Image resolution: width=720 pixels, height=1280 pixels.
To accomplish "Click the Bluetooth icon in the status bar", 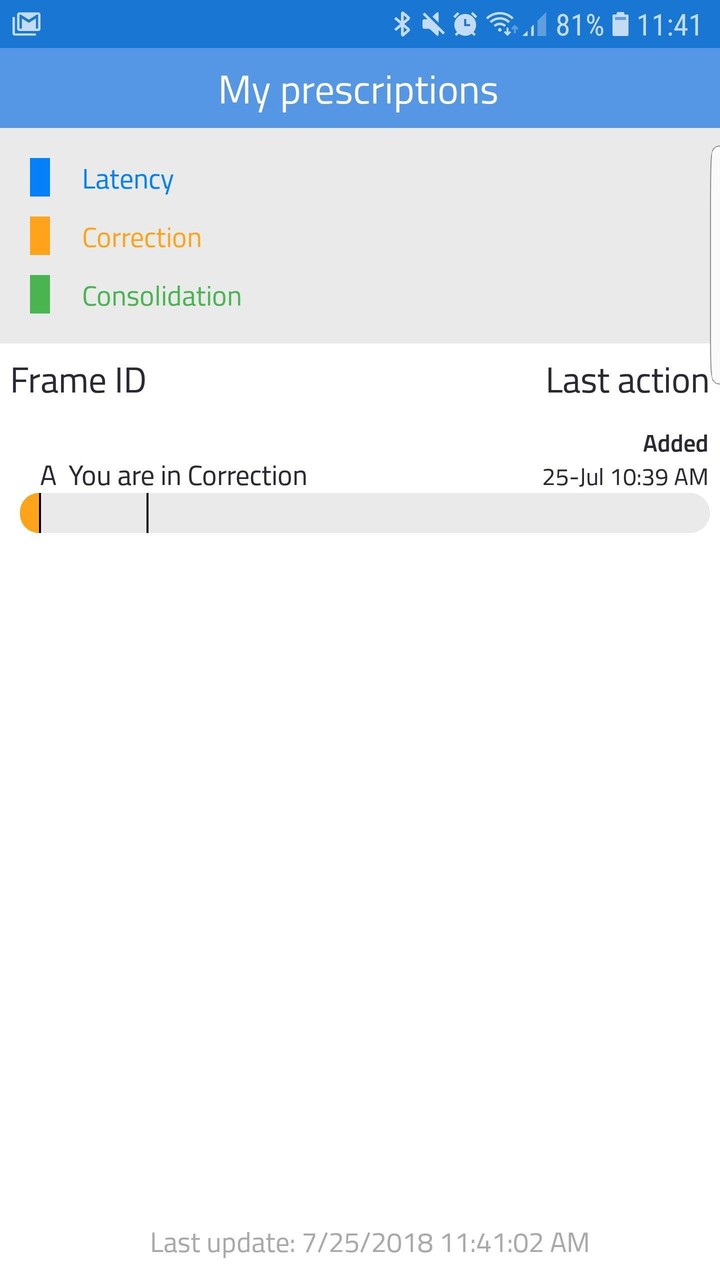I will pos(404,24).
